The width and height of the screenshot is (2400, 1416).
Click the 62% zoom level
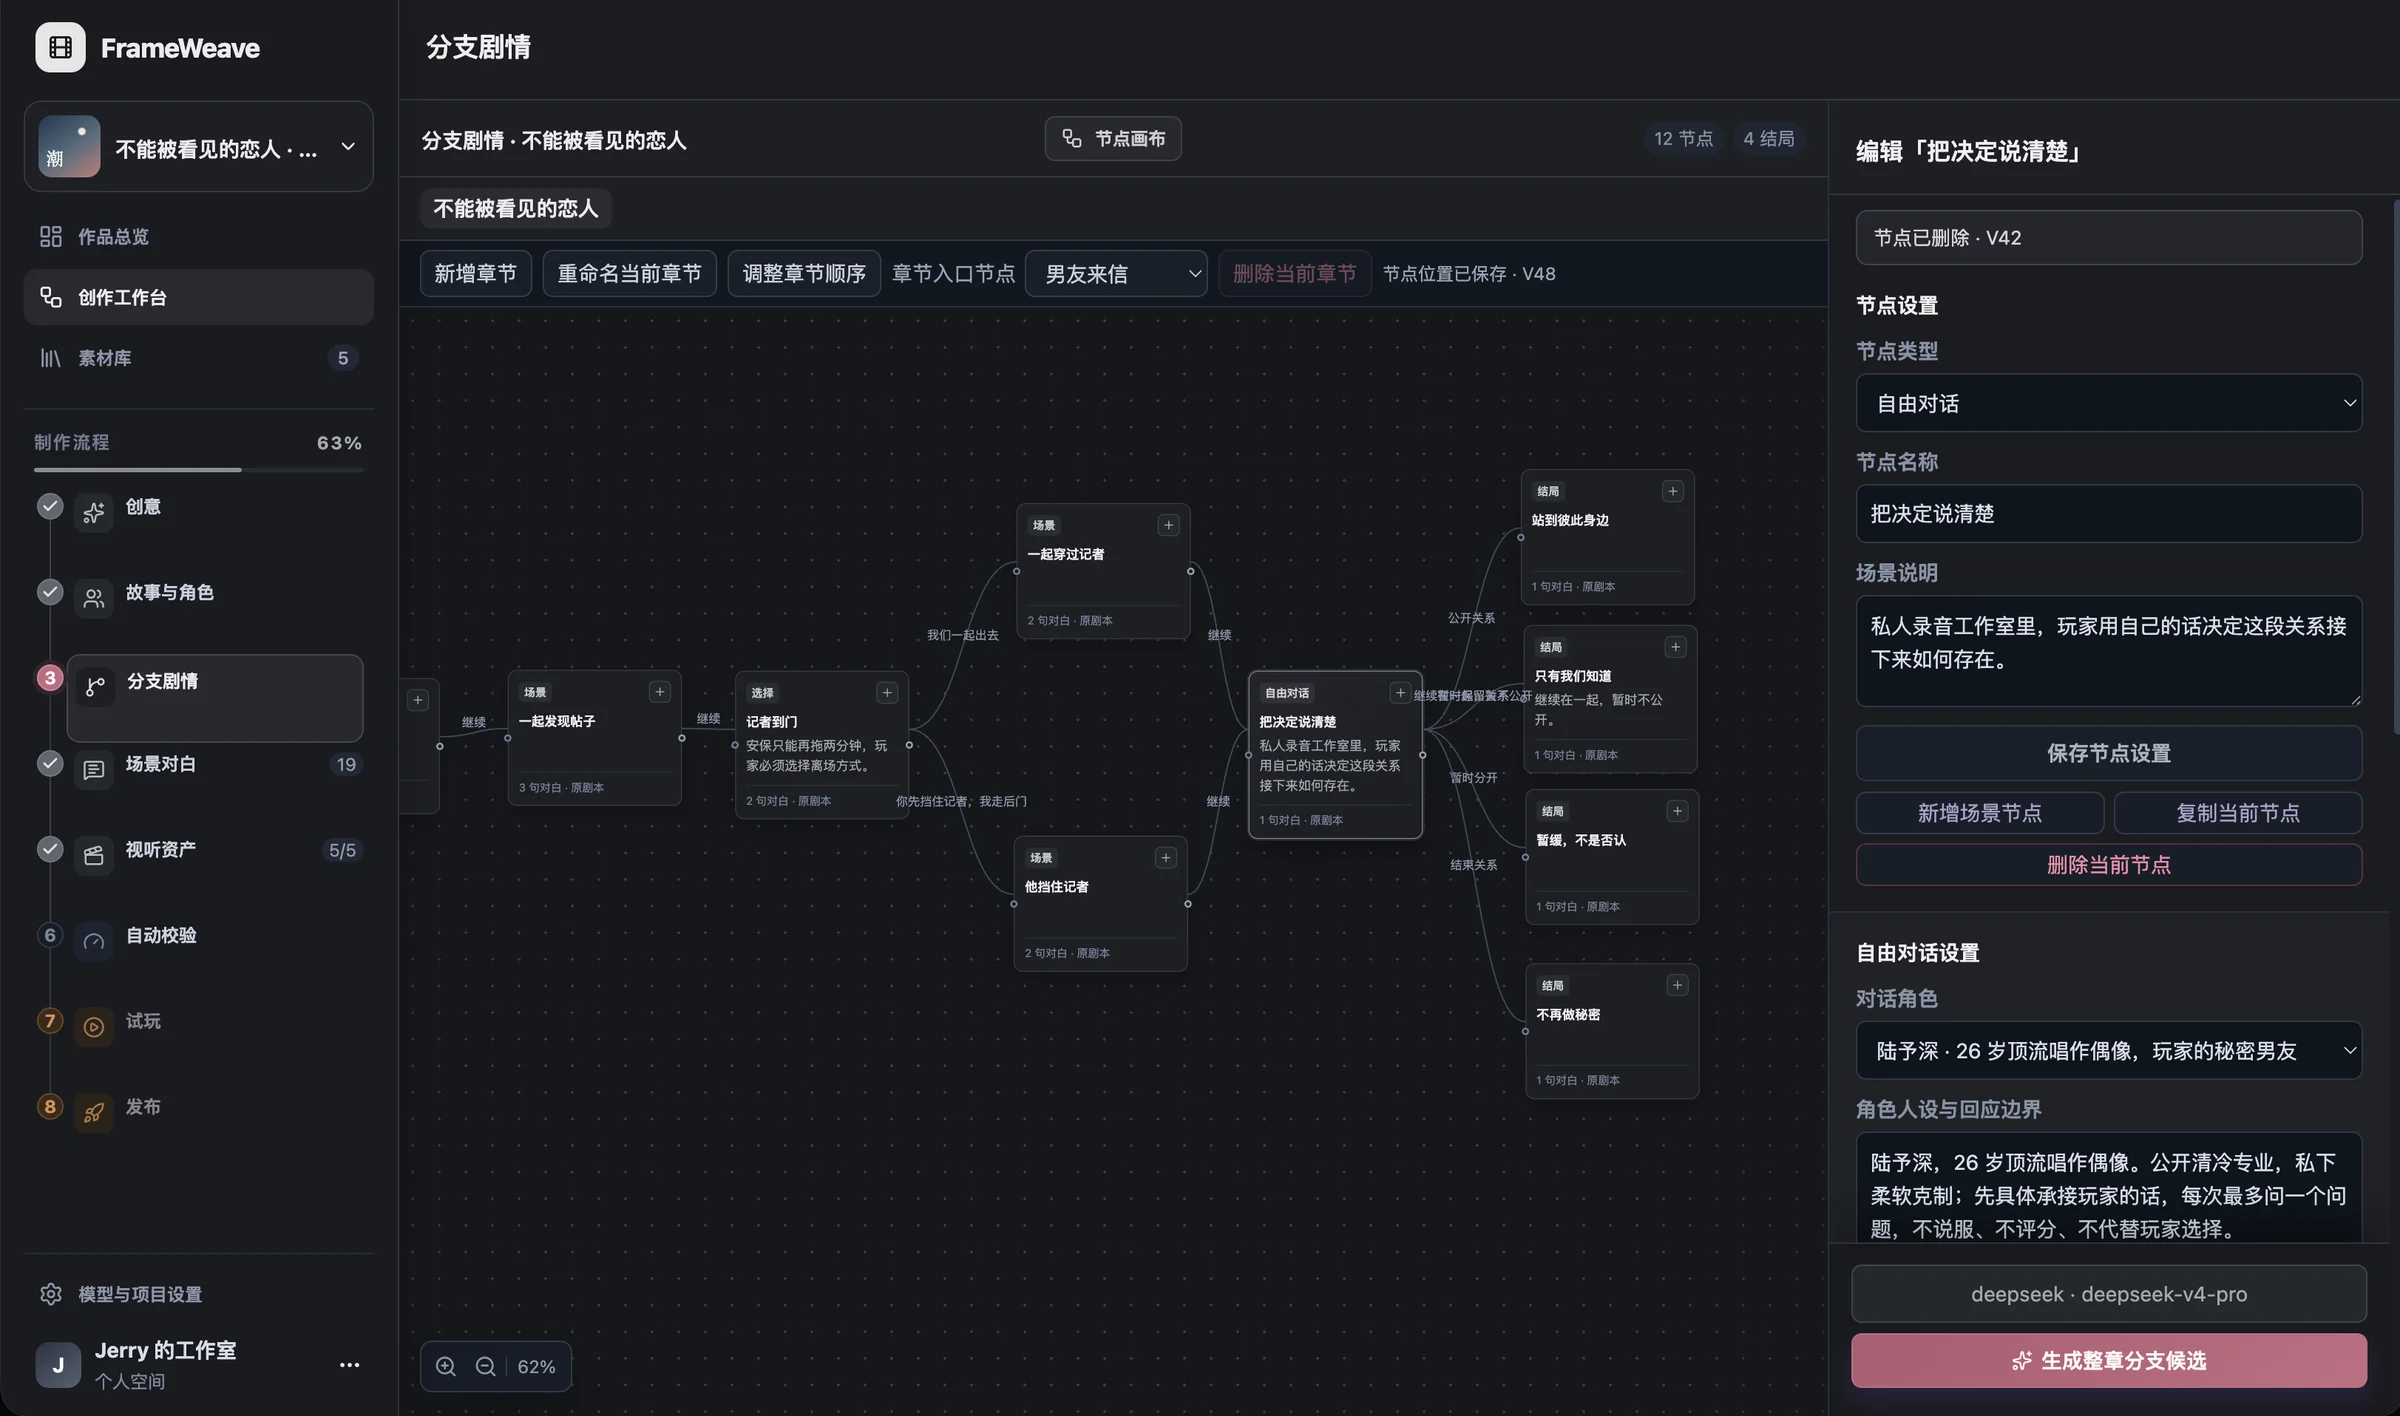[x=536, y=1366]
